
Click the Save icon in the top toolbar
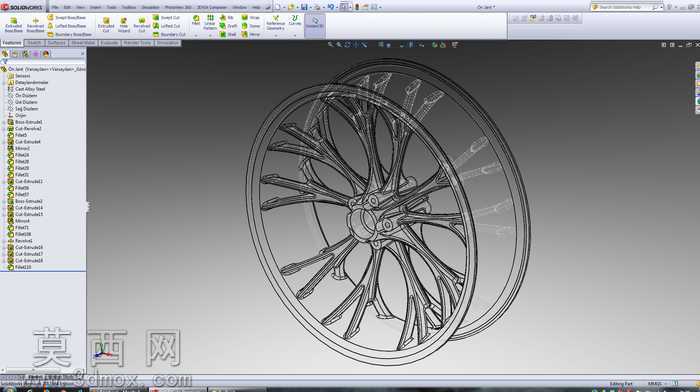[304, 7]
